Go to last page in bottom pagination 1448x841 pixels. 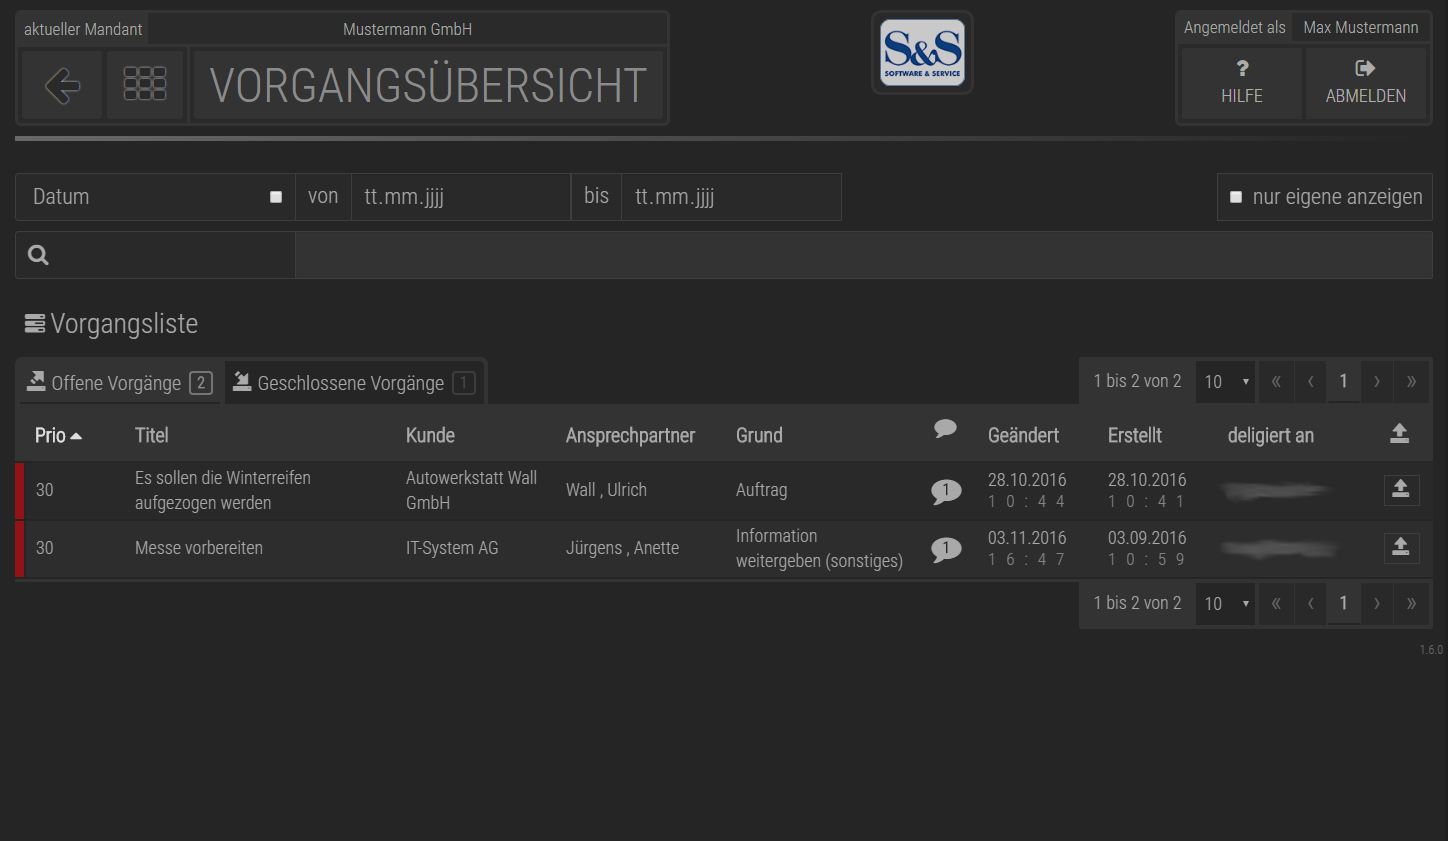click(x=1411, y=603)
